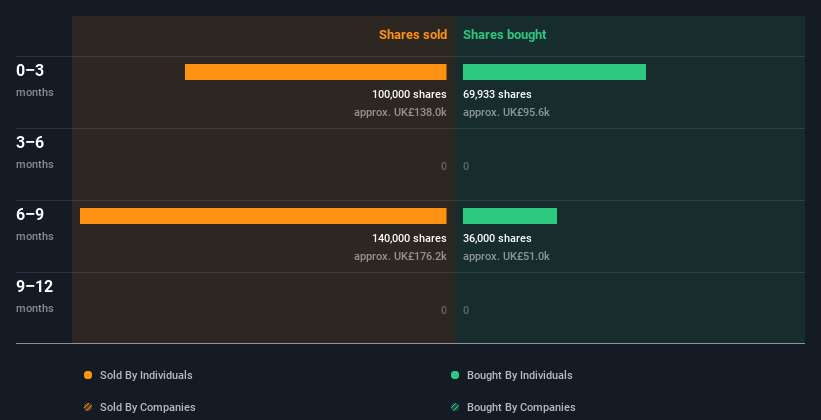Select the Sold By Individuals legend label

point(146,375)
